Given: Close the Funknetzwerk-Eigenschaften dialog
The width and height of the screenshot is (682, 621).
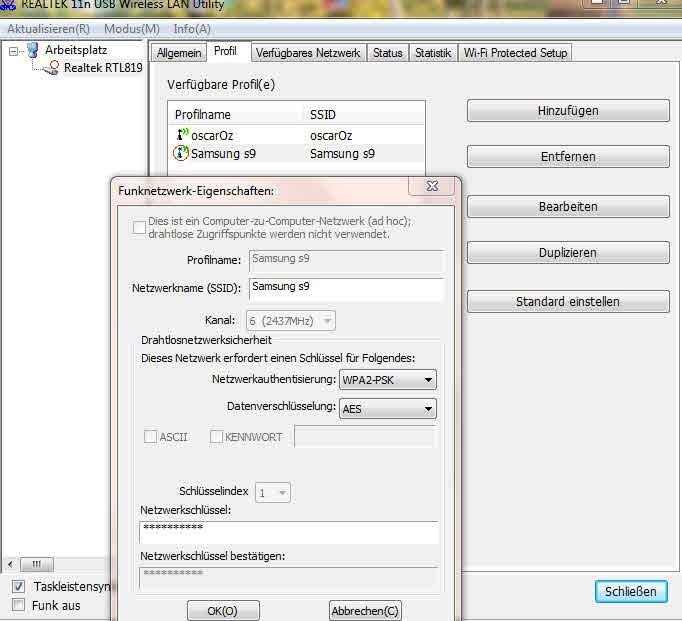Looking at the screenshot, I should tap(432, 186).
